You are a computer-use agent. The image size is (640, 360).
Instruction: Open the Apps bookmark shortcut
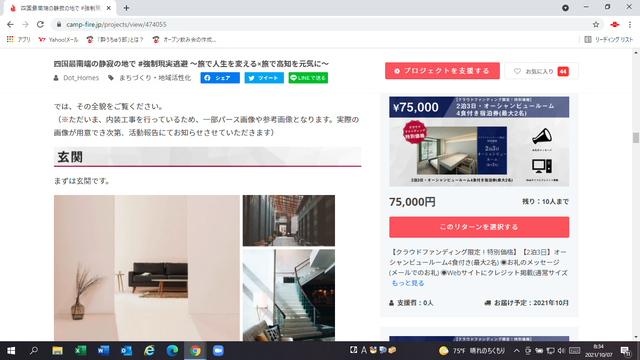[x=19, y=40]
